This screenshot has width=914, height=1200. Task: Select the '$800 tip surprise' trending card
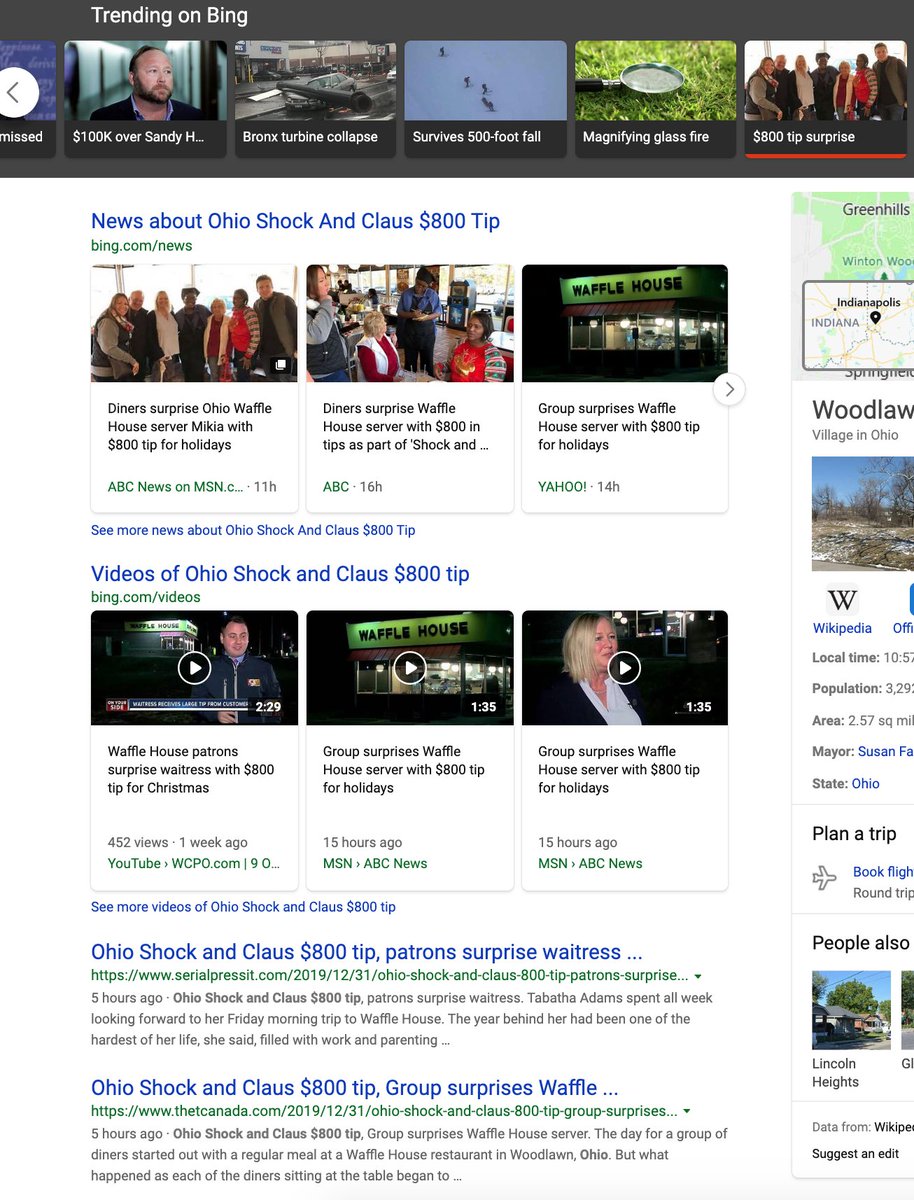pyautogui.click(x=826, y=98)
